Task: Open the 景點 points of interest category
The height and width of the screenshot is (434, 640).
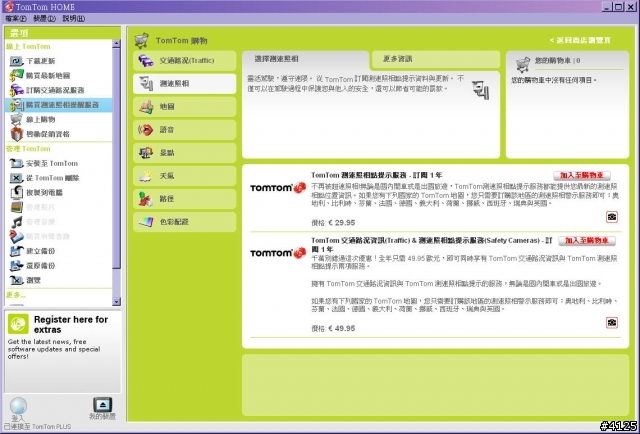Action: click(184, 153)
